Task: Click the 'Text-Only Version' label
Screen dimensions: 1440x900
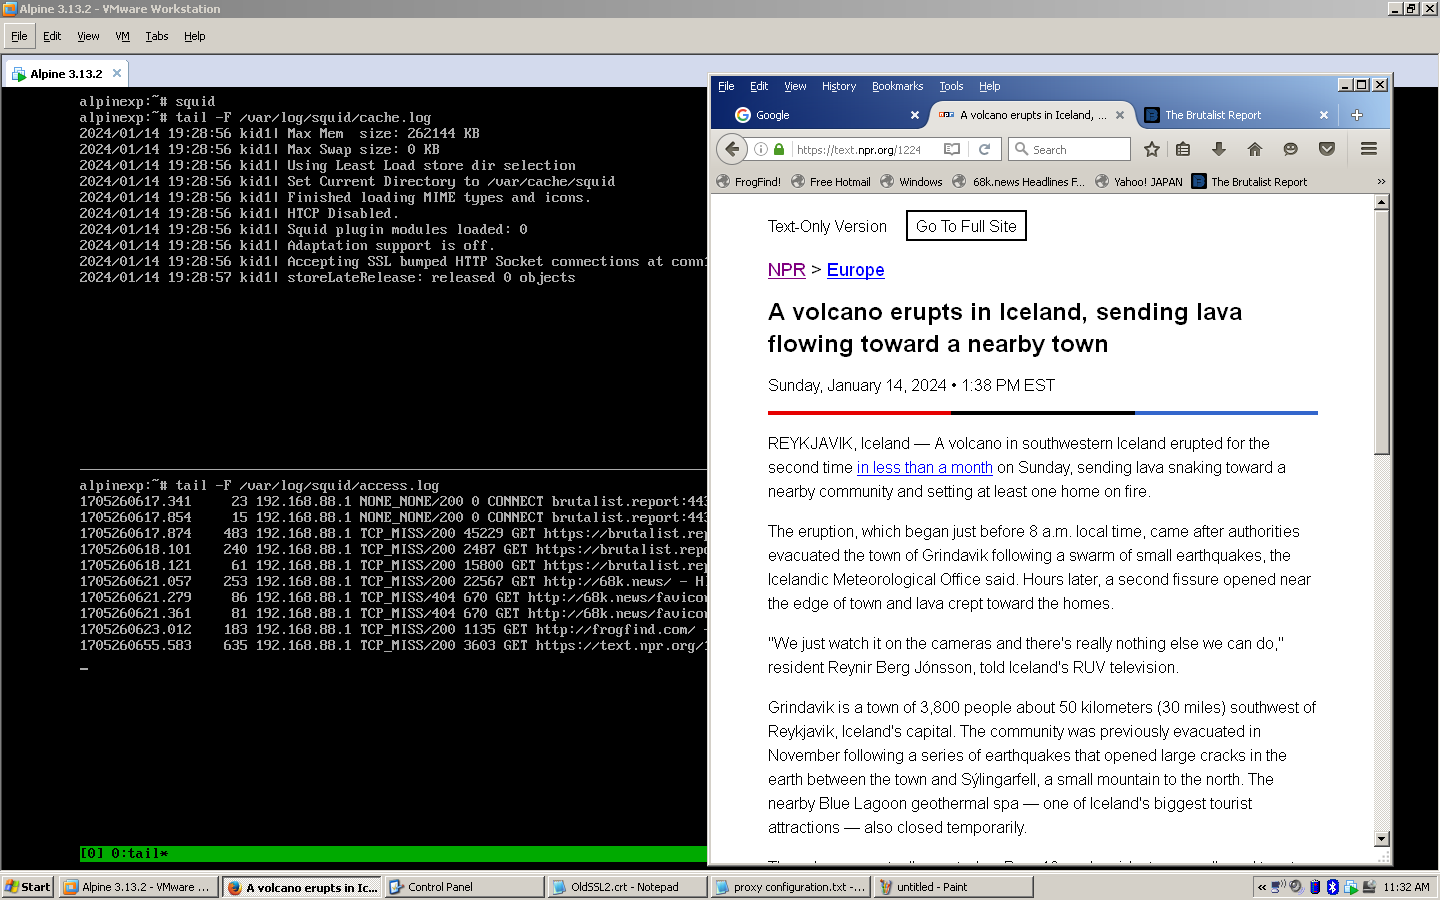Action: tap(827, 226)
